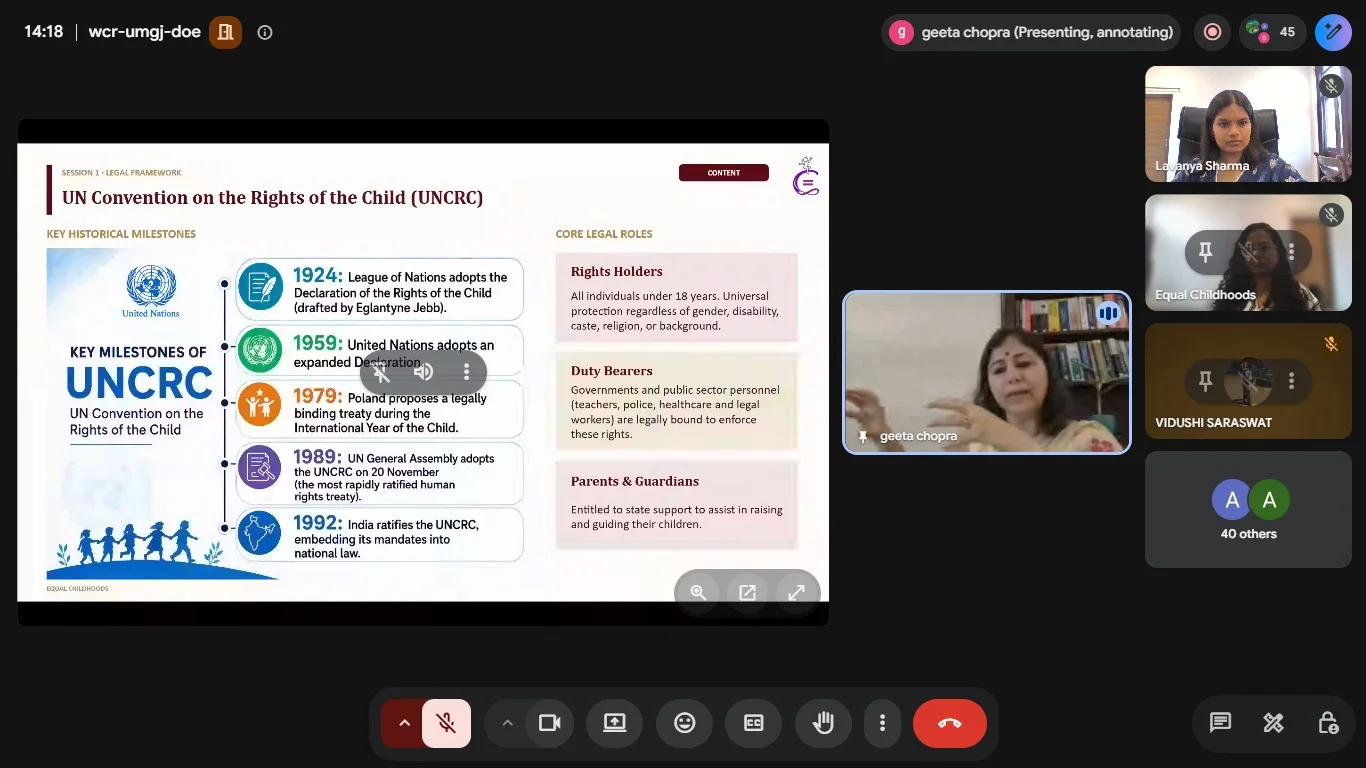
Task: Toggle the camera on or off
Action: [x=549, y=723]
